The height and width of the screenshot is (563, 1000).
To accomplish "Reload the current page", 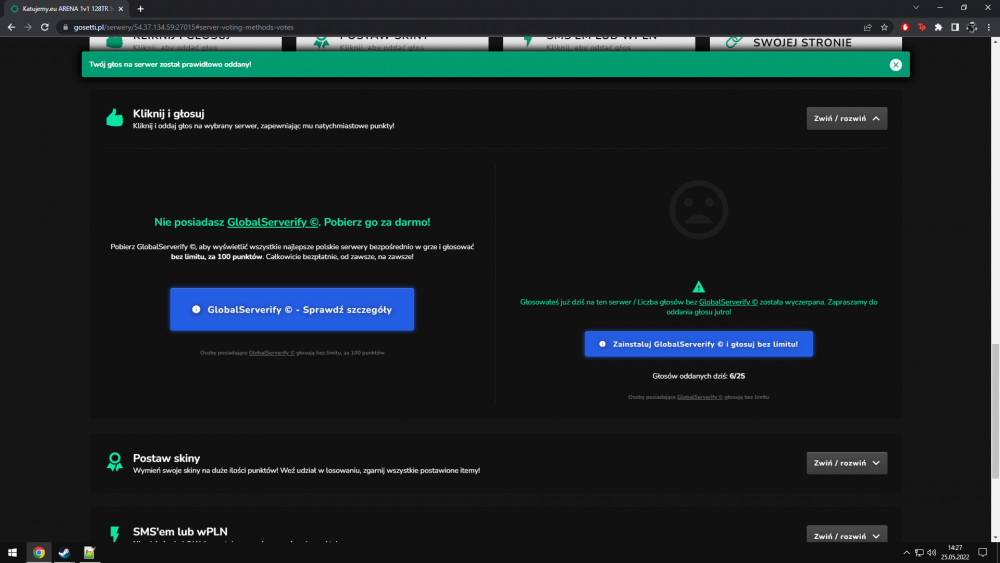I will (x=45, y=27).
